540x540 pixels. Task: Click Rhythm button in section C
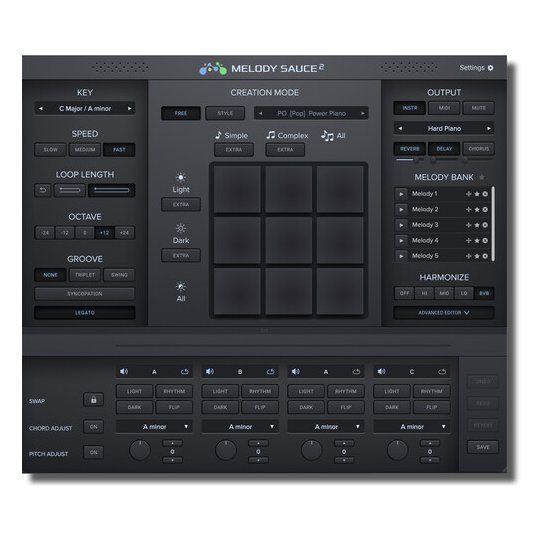(432, 391)
